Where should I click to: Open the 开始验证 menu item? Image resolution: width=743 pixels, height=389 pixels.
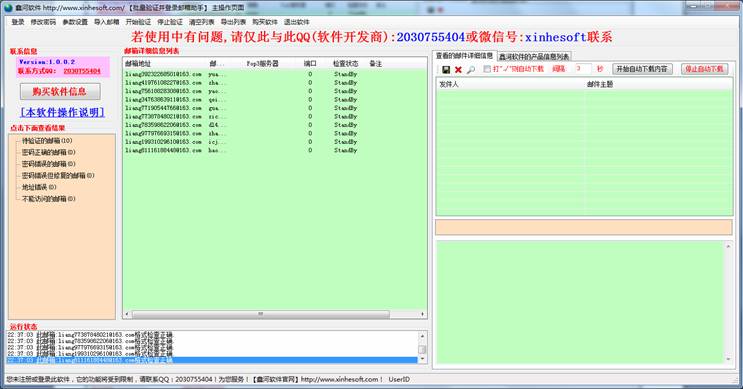pyautogui.click(x=138, y=22)
